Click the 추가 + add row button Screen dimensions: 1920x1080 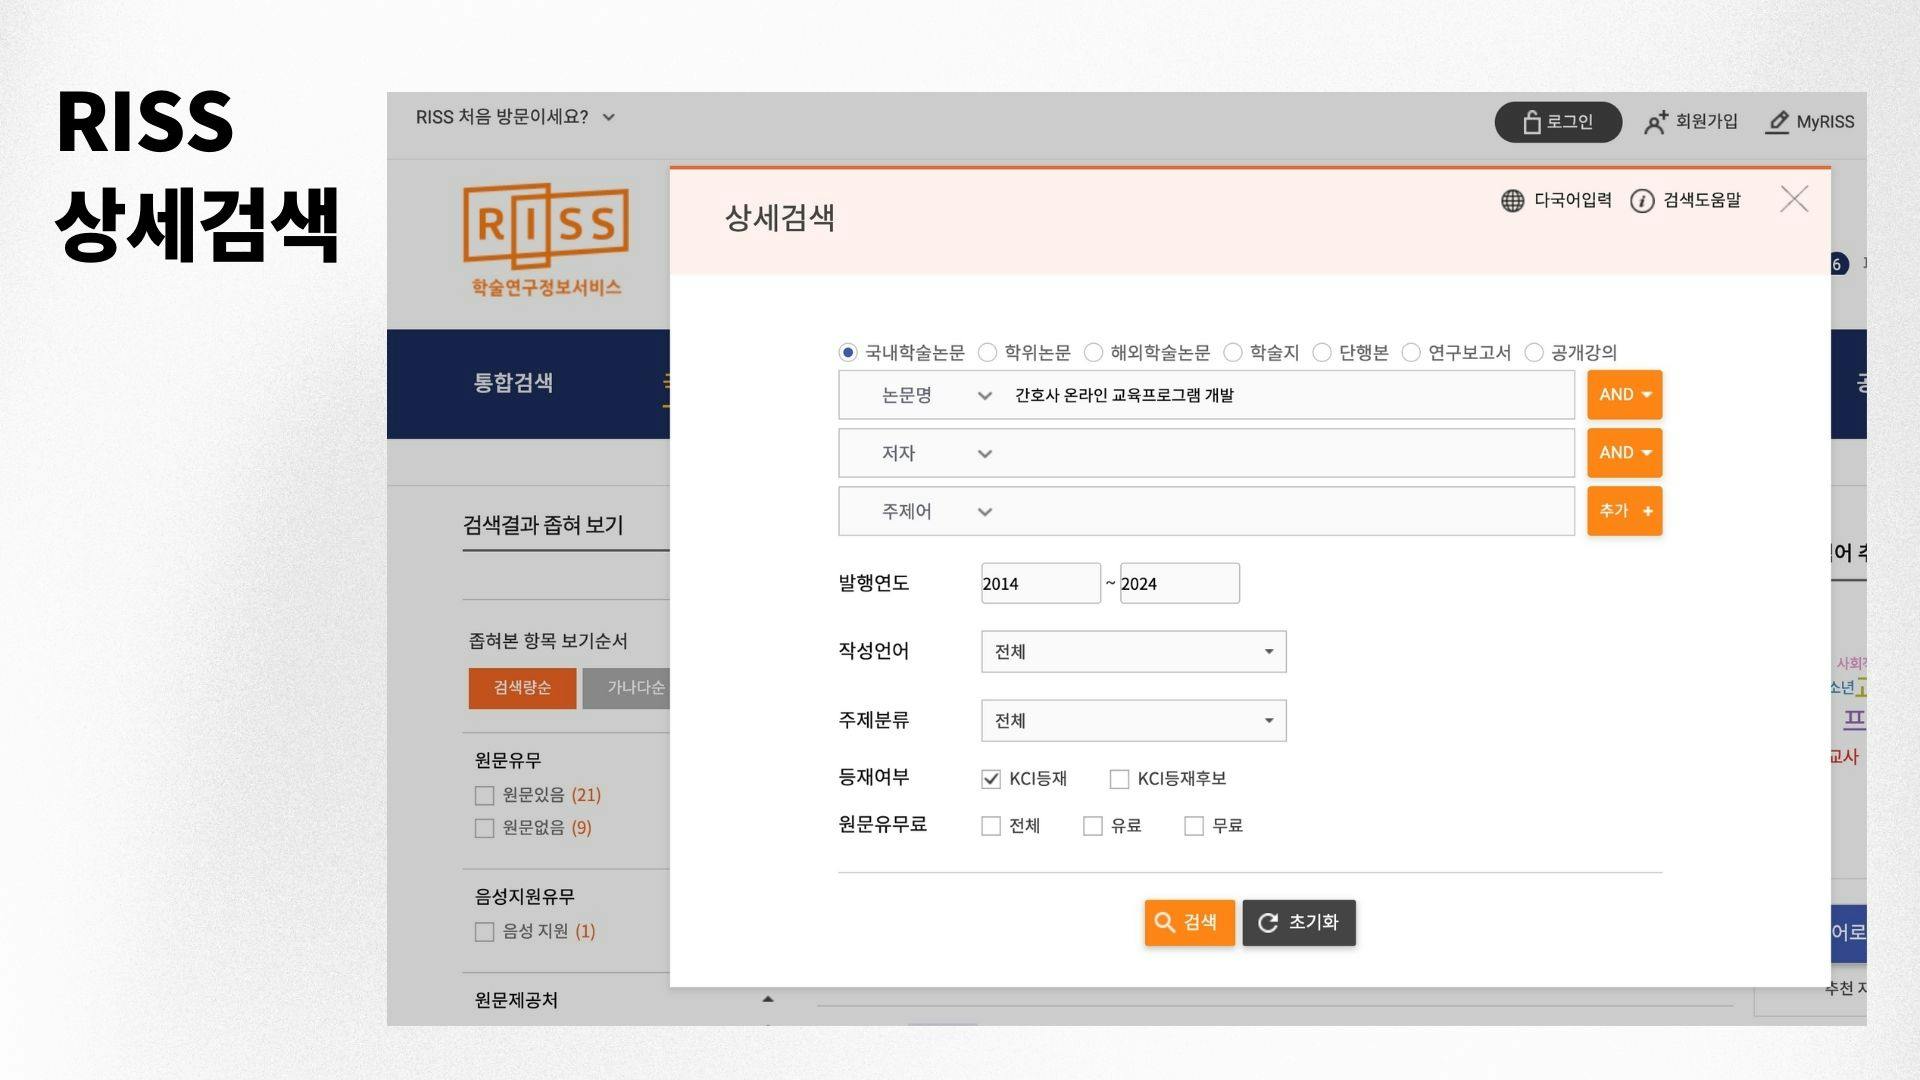pos(1624,511)
